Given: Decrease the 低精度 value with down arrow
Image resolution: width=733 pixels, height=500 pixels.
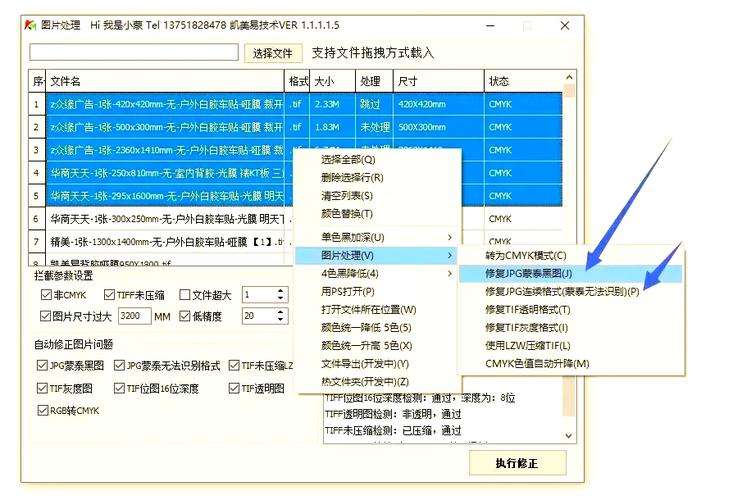Looking at the screenshot, I should click(280, 320).
